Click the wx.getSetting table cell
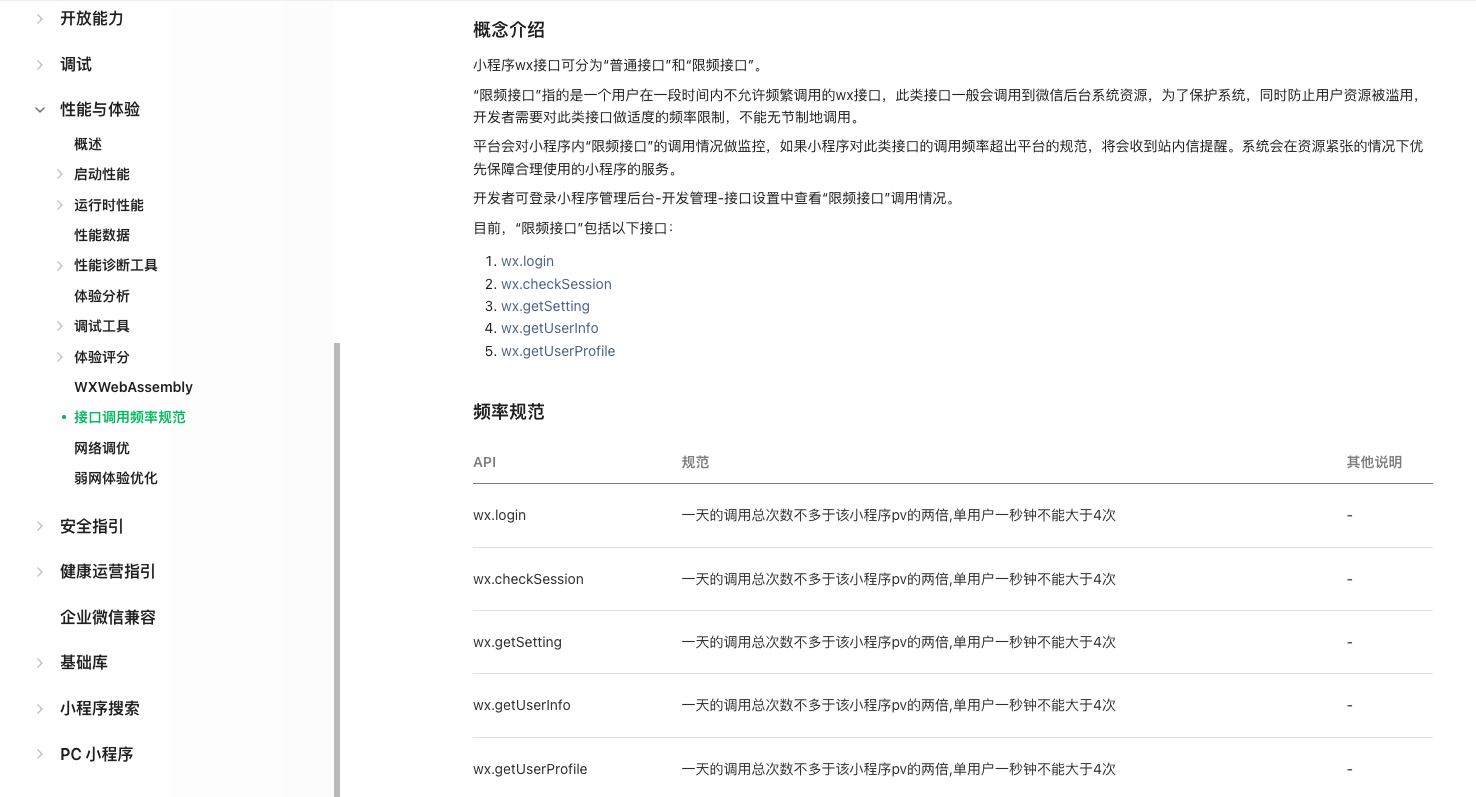The image size is (1476, 797). coord(517,642)
